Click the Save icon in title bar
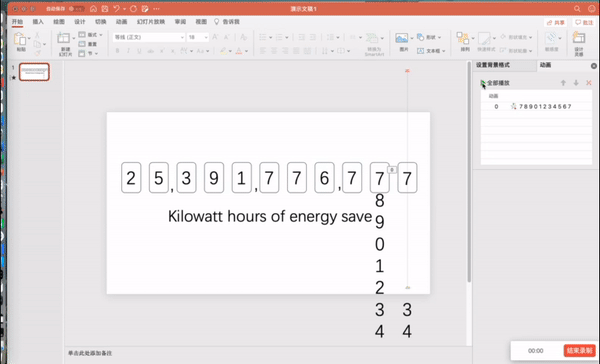This screenshot has height=364, width=600. tap(104, 8)
